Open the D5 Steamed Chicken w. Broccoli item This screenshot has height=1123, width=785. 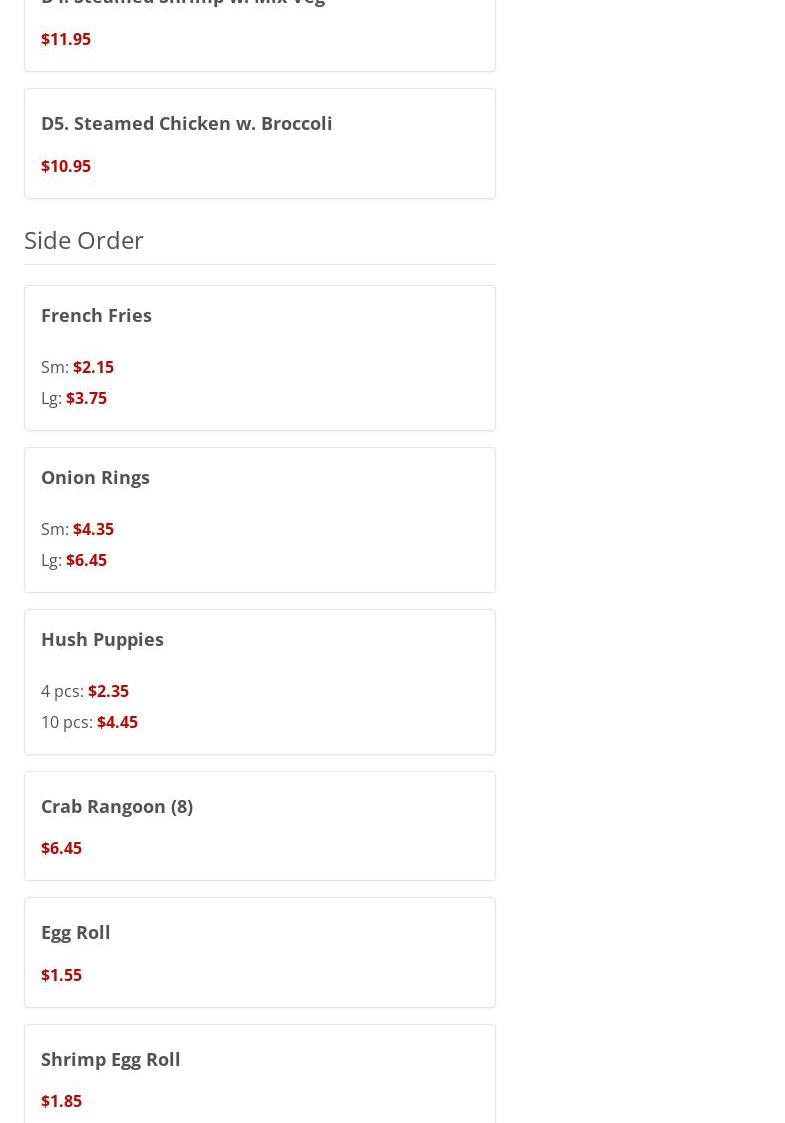(x=186, y=123)
